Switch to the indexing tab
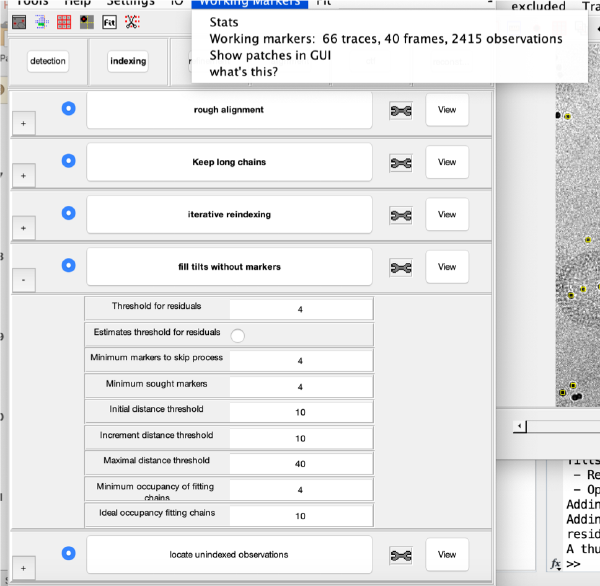The height and width of the screenshot is (586, 600). (x=128, y=61)
